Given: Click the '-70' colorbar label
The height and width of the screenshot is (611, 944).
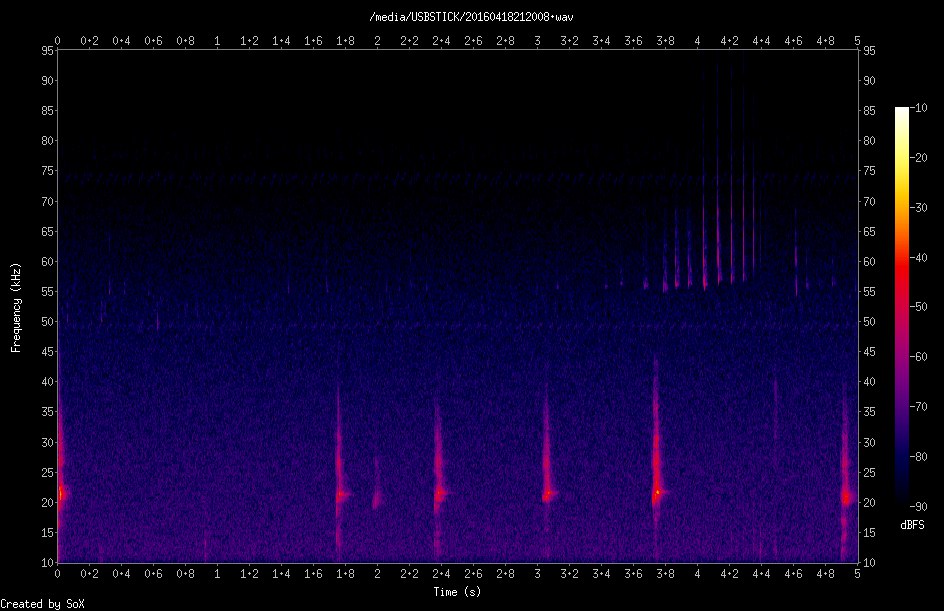Looking at the screenshot, I should pyautogui.click(x=918, y=406).
